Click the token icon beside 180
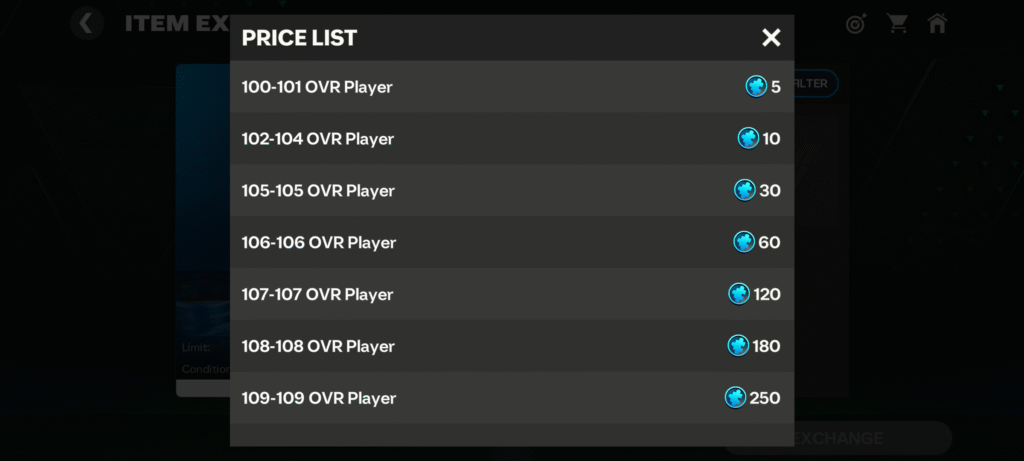The height and width of the screenshot is (461, 1024). pyautogui.click(x=738, y=346)
